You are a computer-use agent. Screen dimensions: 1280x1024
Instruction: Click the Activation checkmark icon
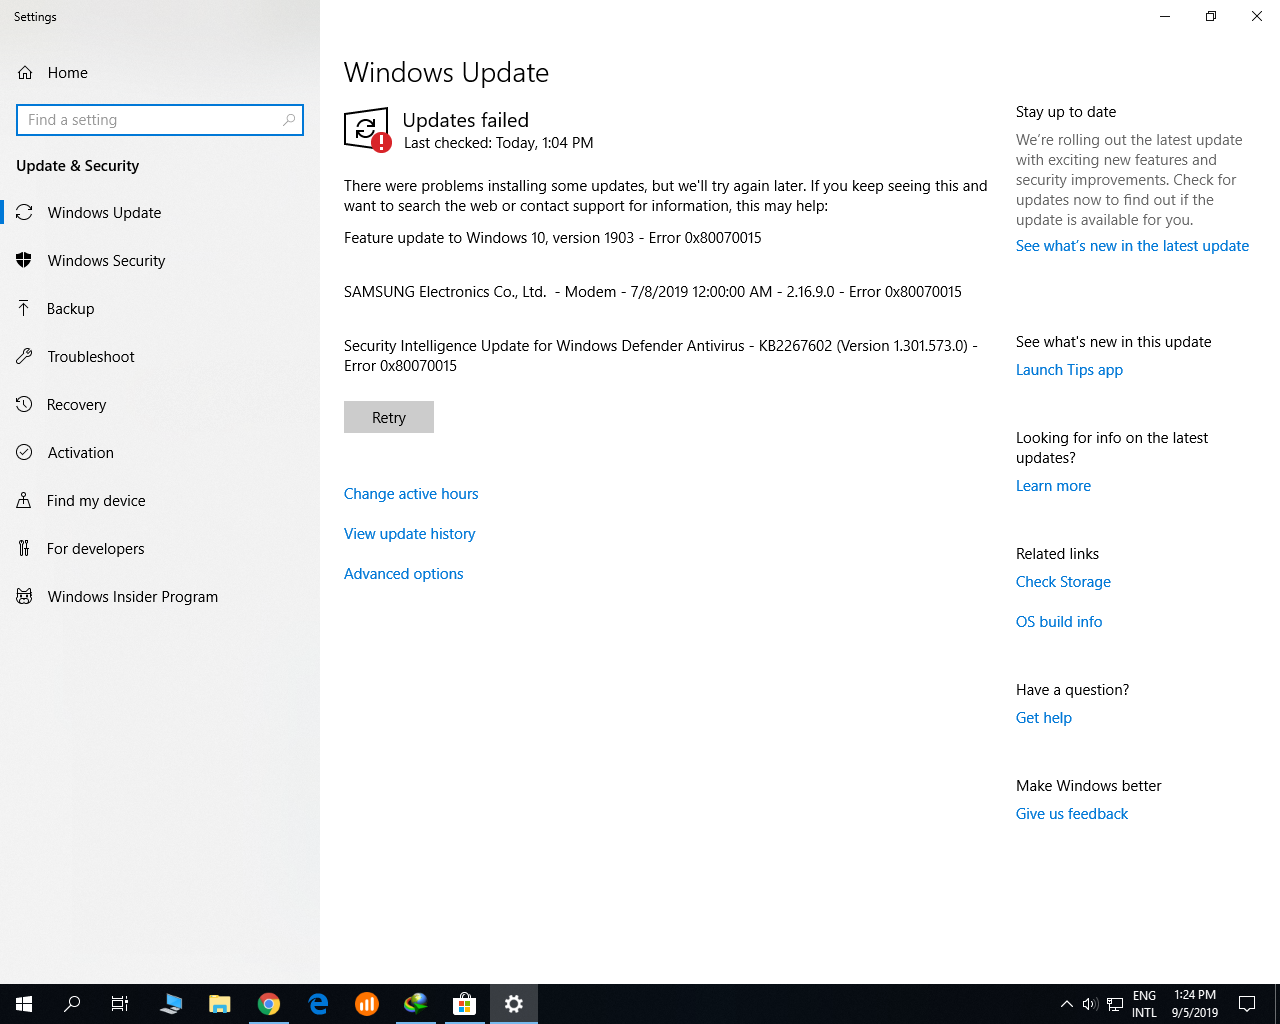tap(24, 452)
